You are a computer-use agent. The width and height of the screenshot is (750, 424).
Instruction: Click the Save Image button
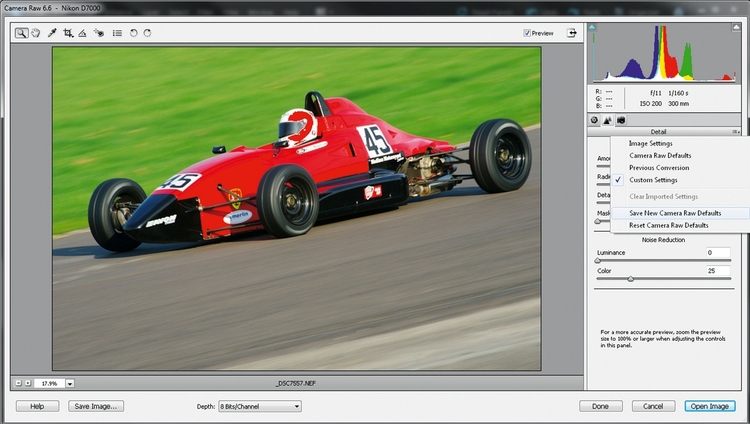coord(96,406)
